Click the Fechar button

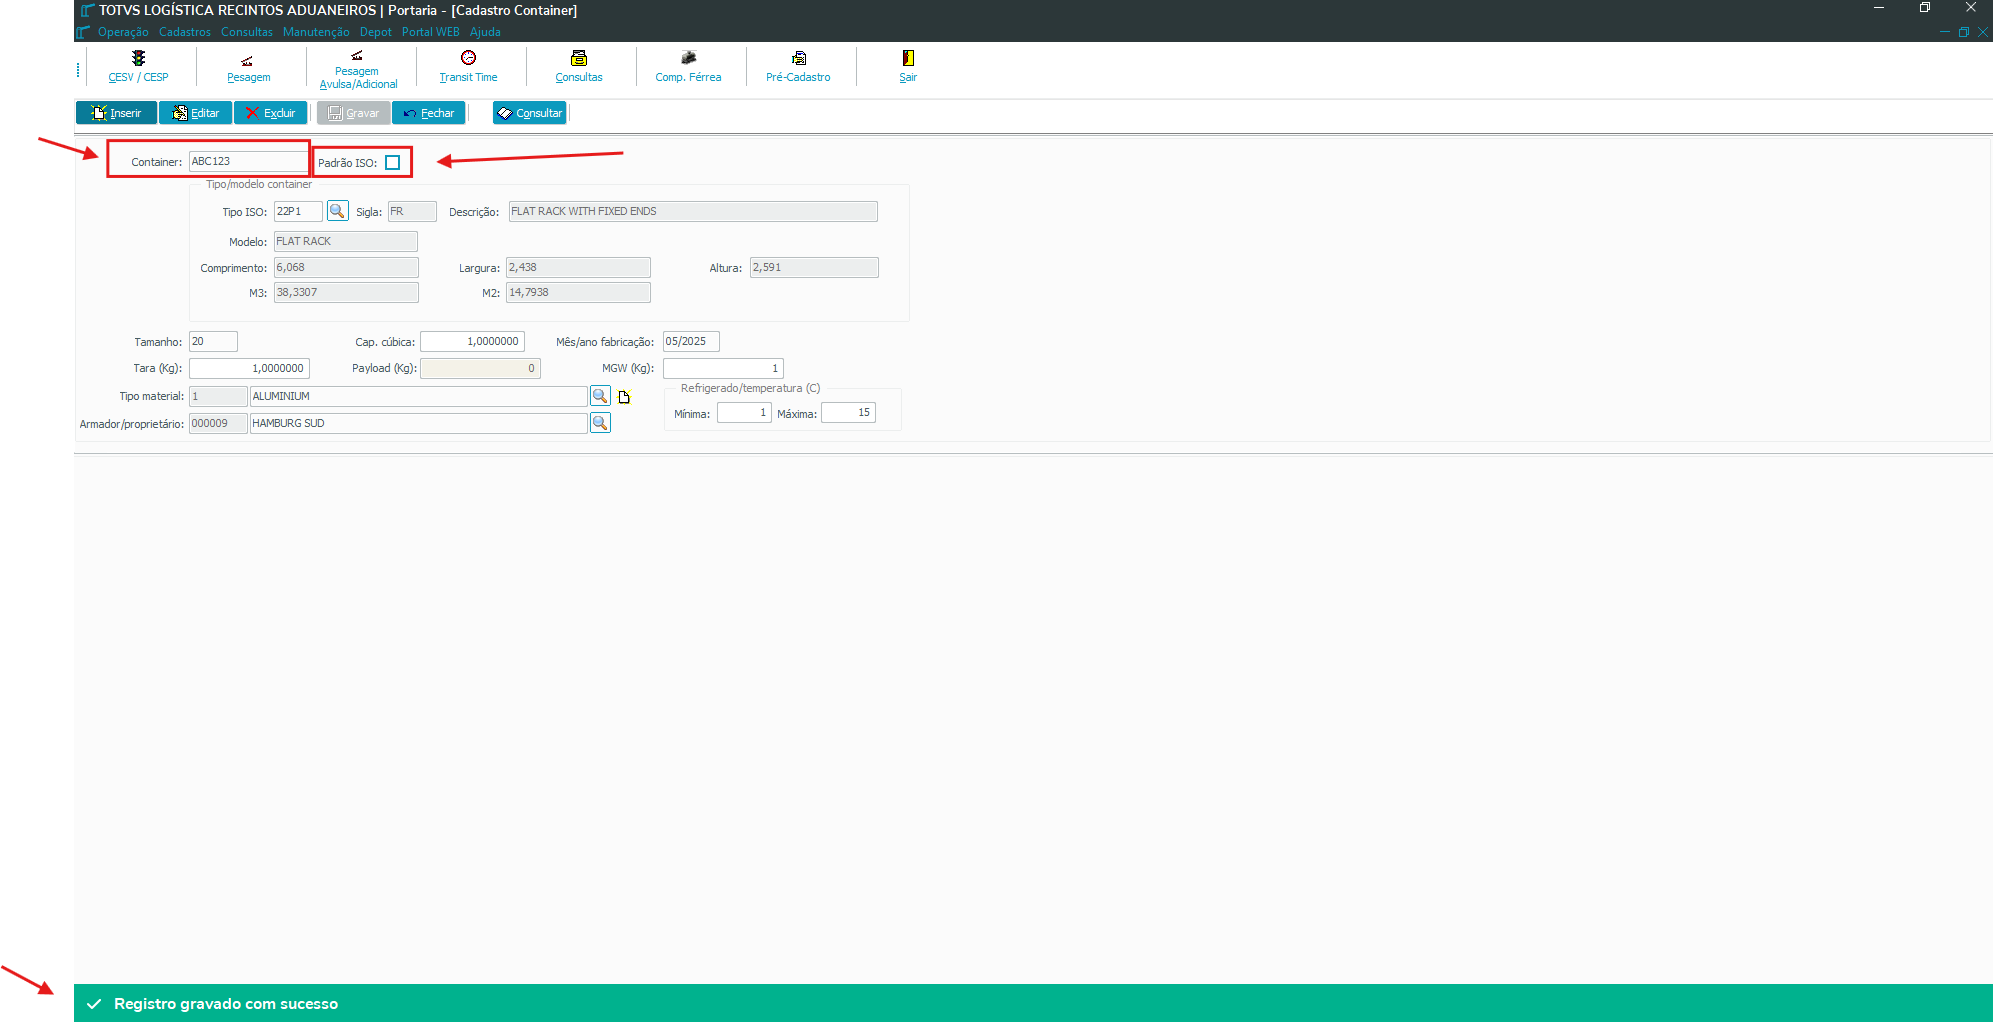pos(429,113)
